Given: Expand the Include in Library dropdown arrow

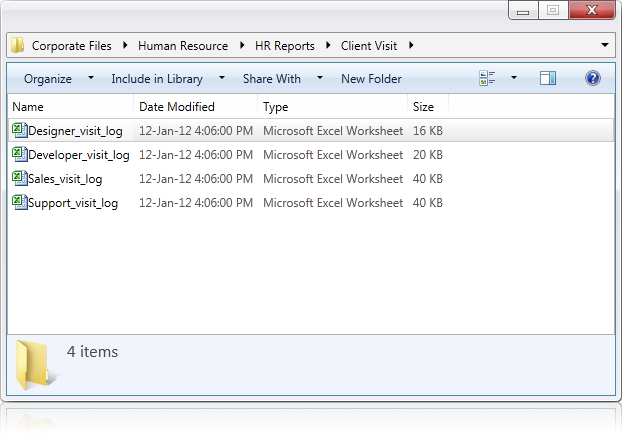Looking at the screenshot, I should click(x=222, y=78).
